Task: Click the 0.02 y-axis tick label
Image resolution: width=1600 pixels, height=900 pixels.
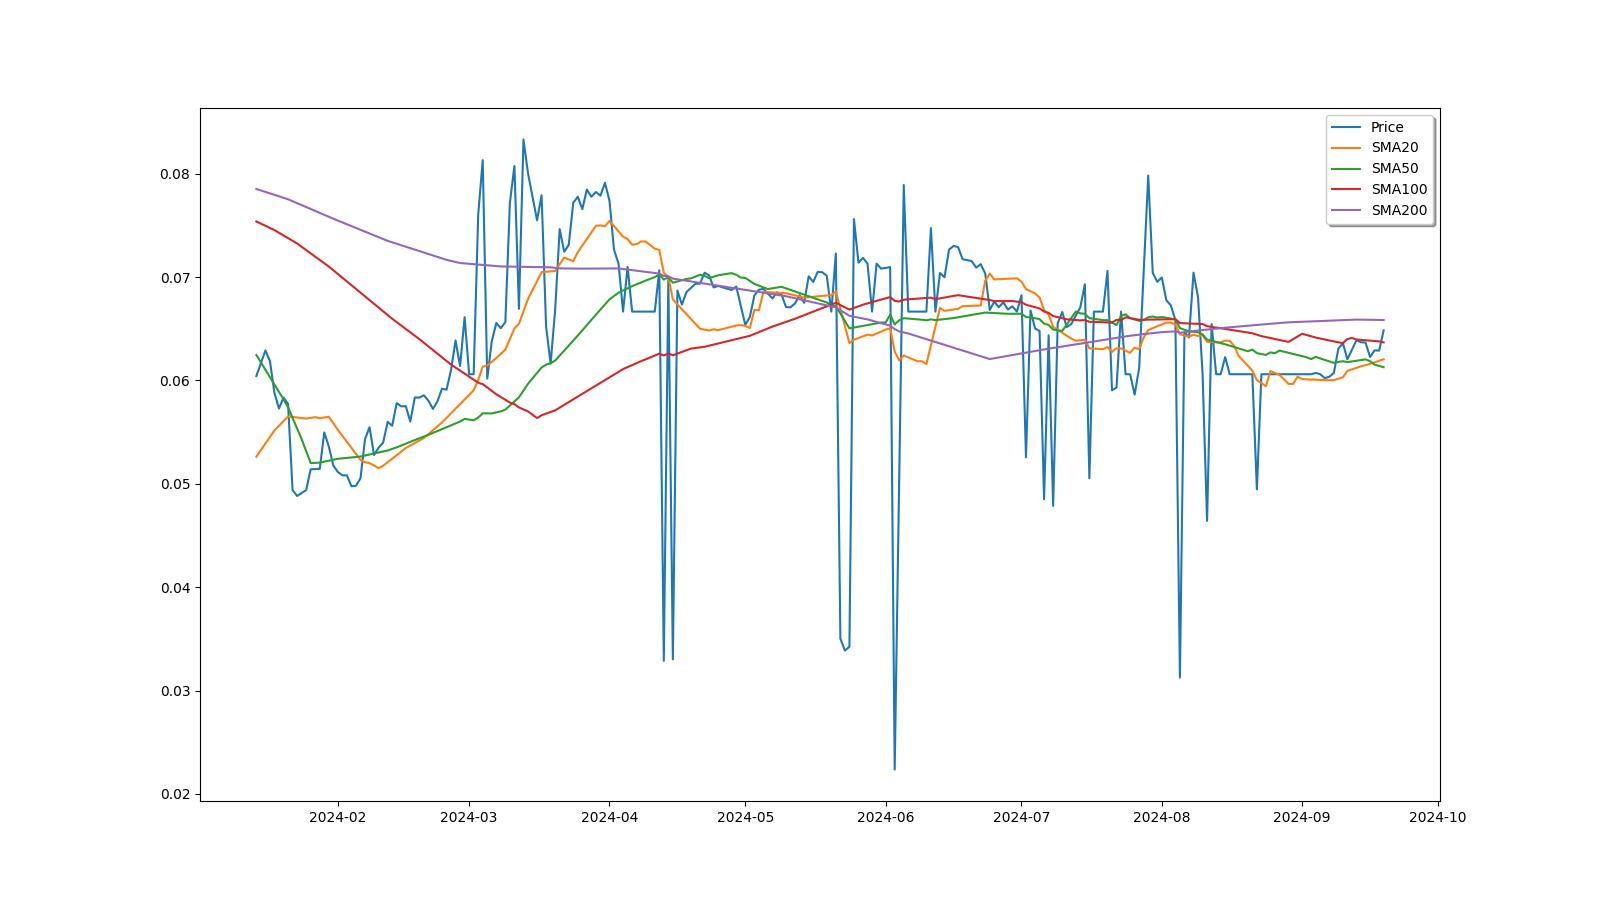Action: pyautogui.click(x=174, y=795)
